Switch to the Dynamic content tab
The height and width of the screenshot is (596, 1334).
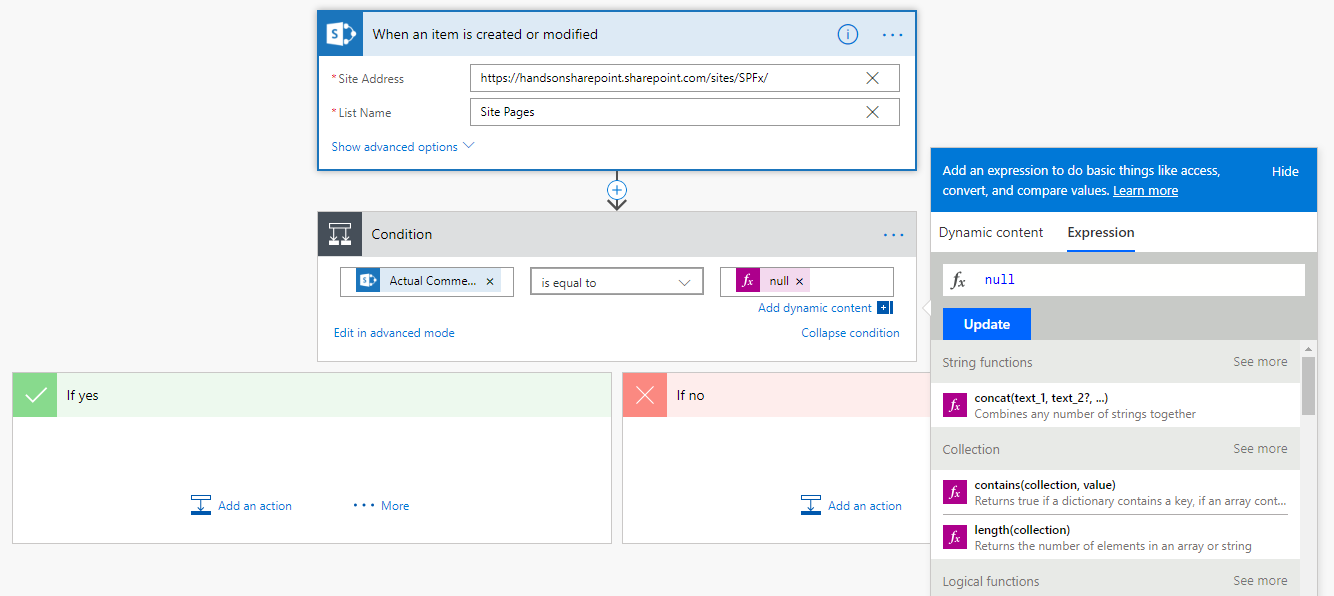(x=991, y=232)
